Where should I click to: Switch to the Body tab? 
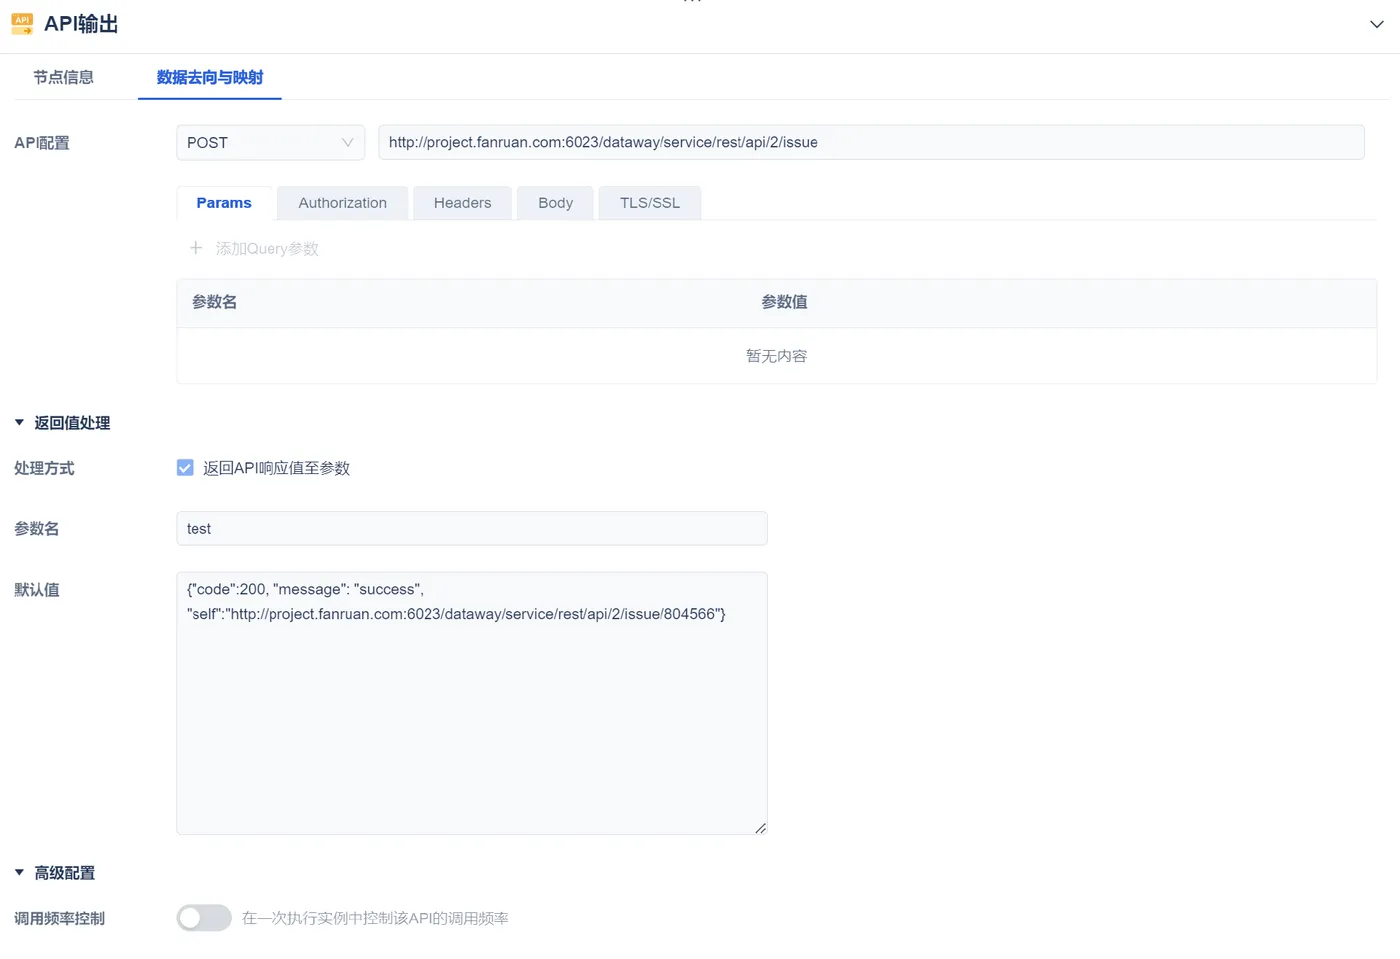[x=555, y=203]
